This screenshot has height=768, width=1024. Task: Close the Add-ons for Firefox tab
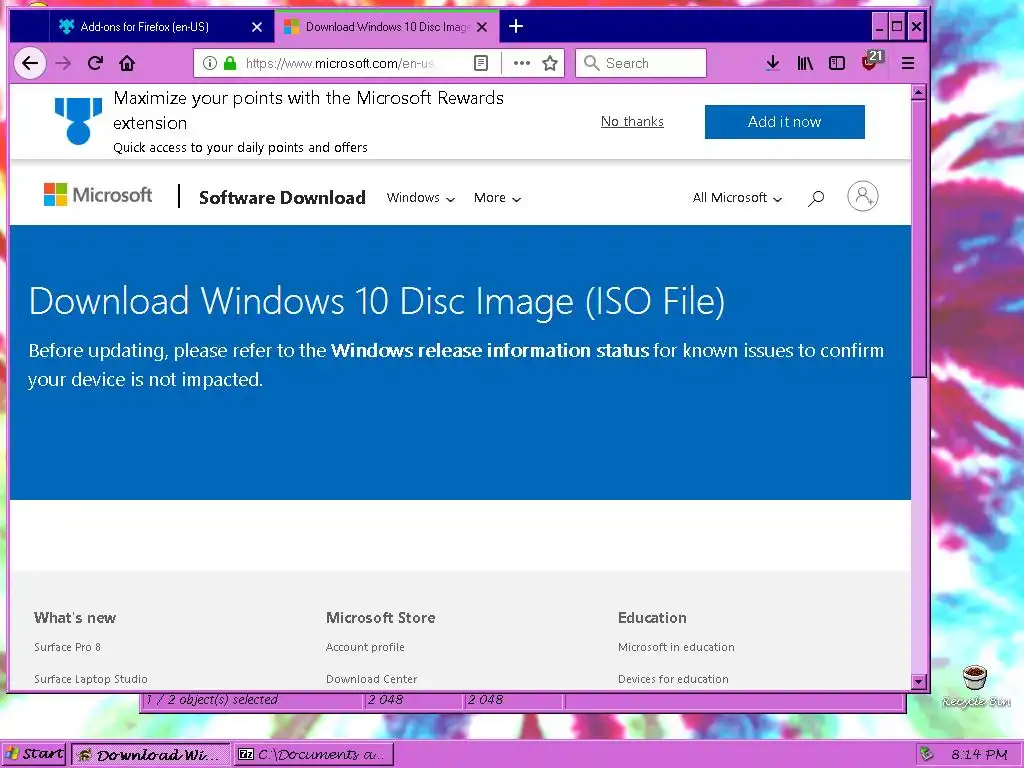coord(257,27)
